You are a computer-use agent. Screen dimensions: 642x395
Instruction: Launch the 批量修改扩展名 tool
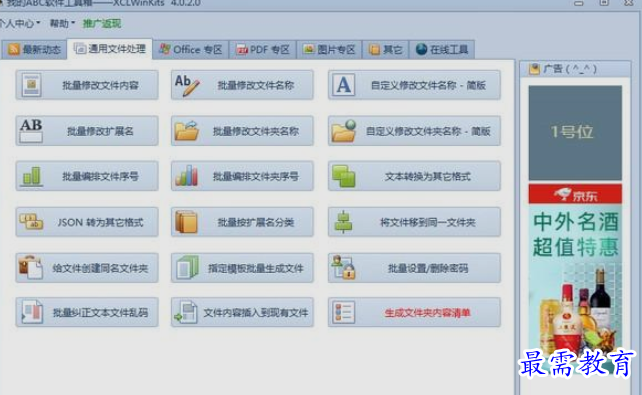[87, 131]
